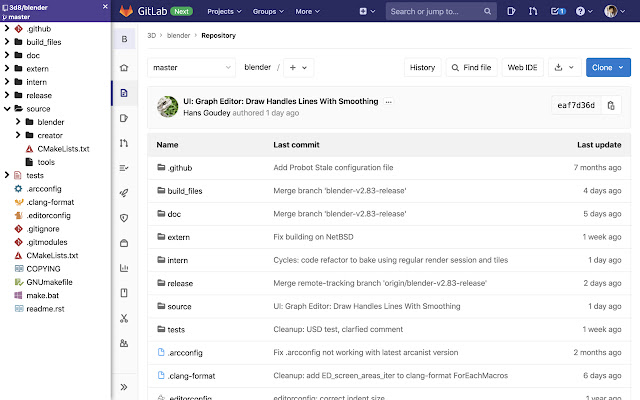Screen dimensions: 640x400
Task: Select CMakeLists.txt under source in tree
Action: pos(63,149)
